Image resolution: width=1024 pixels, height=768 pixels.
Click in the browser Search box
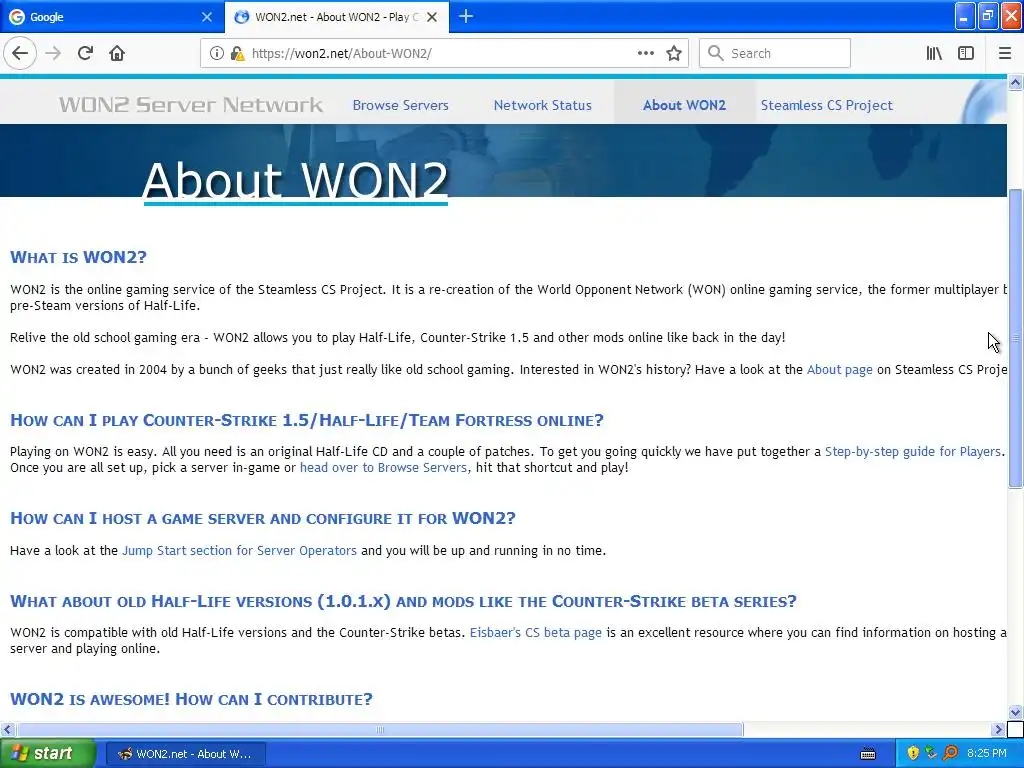775,54
